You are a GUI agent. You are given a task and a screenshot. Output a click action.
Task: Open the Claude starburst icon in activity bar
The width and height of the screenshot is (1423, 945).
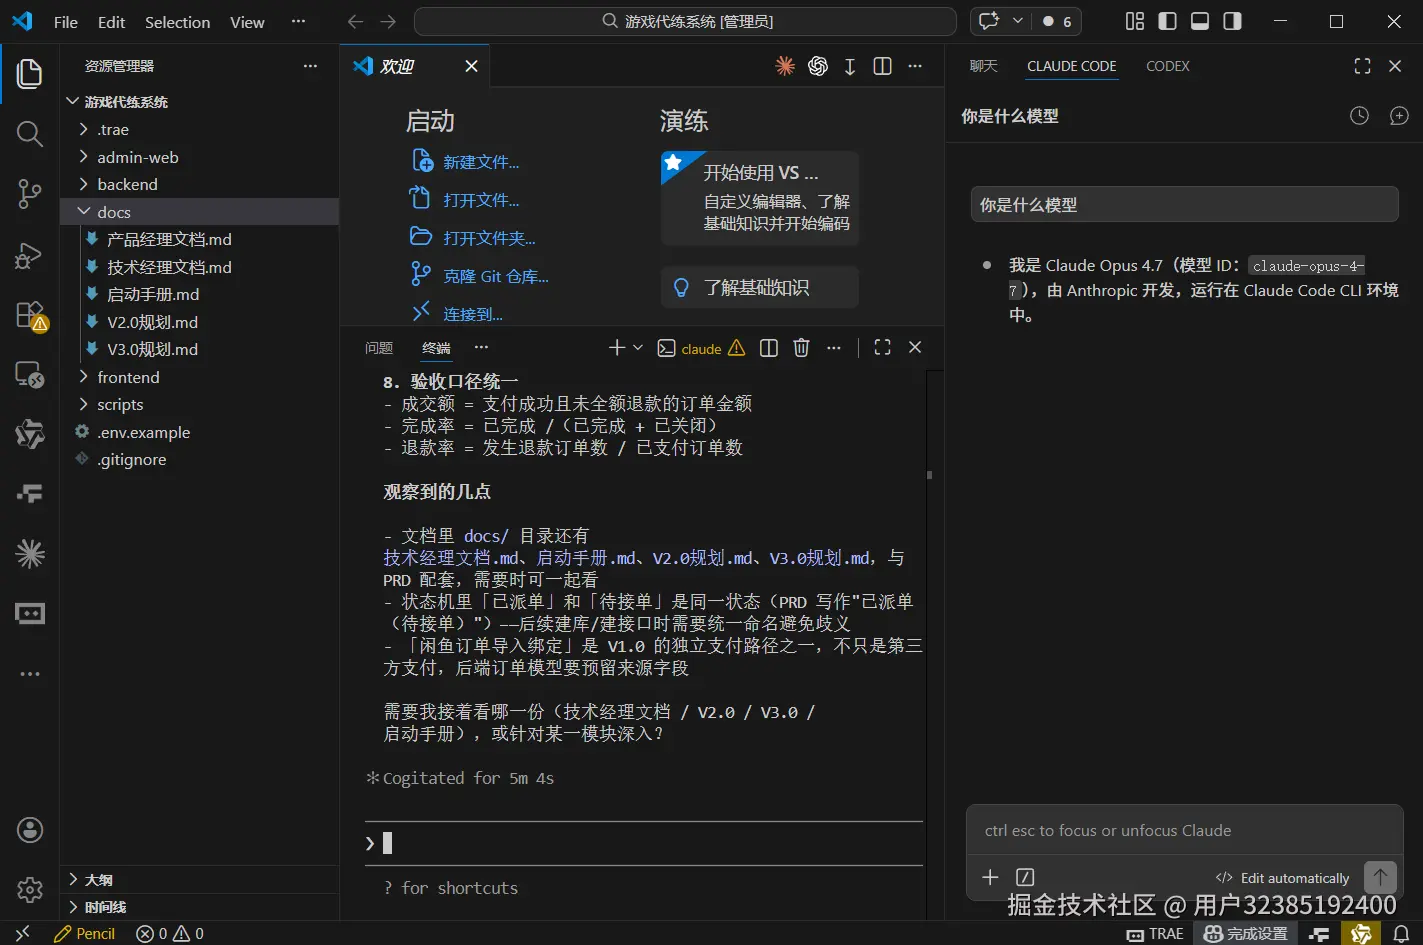30,553
